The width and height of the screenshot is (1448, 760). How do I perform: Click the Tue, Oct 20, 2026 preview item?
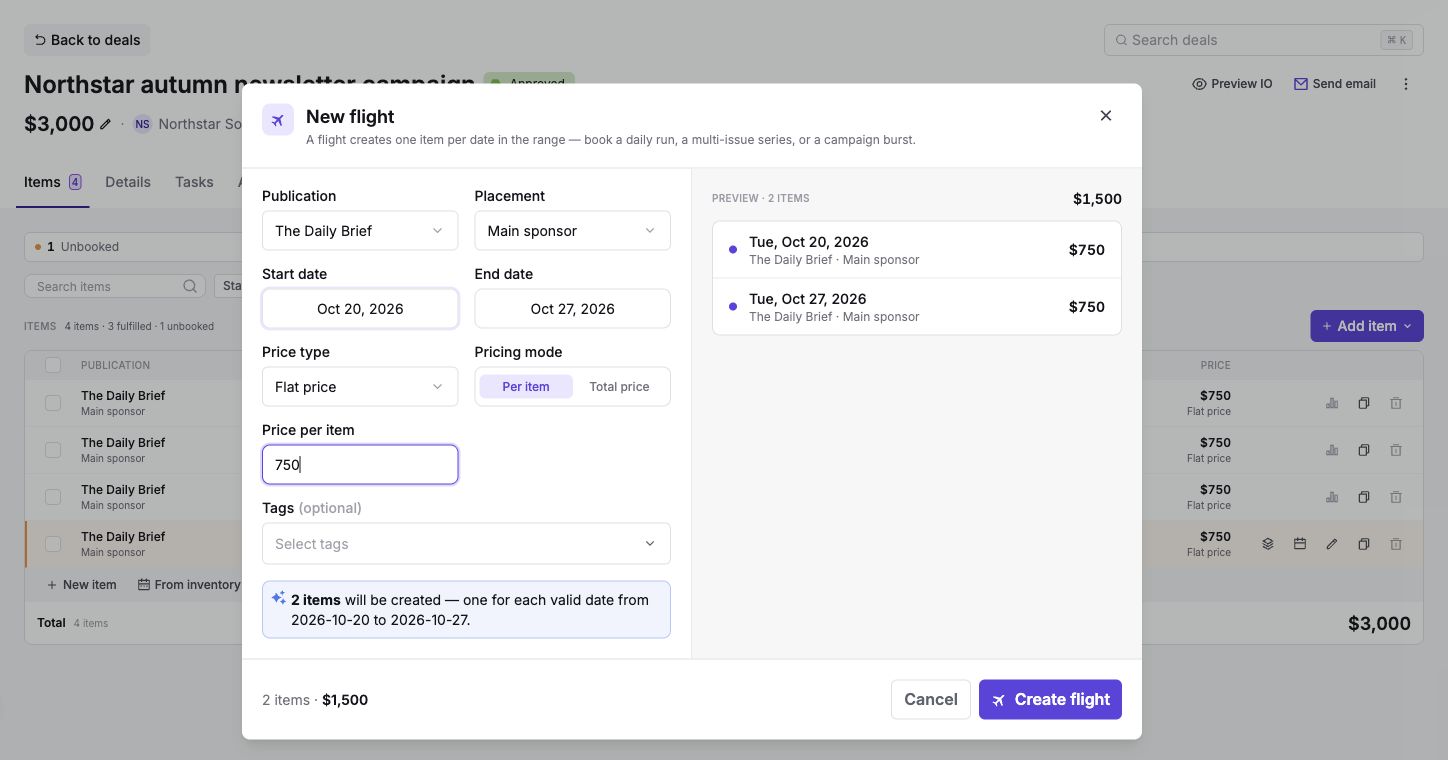coord(917,250)
